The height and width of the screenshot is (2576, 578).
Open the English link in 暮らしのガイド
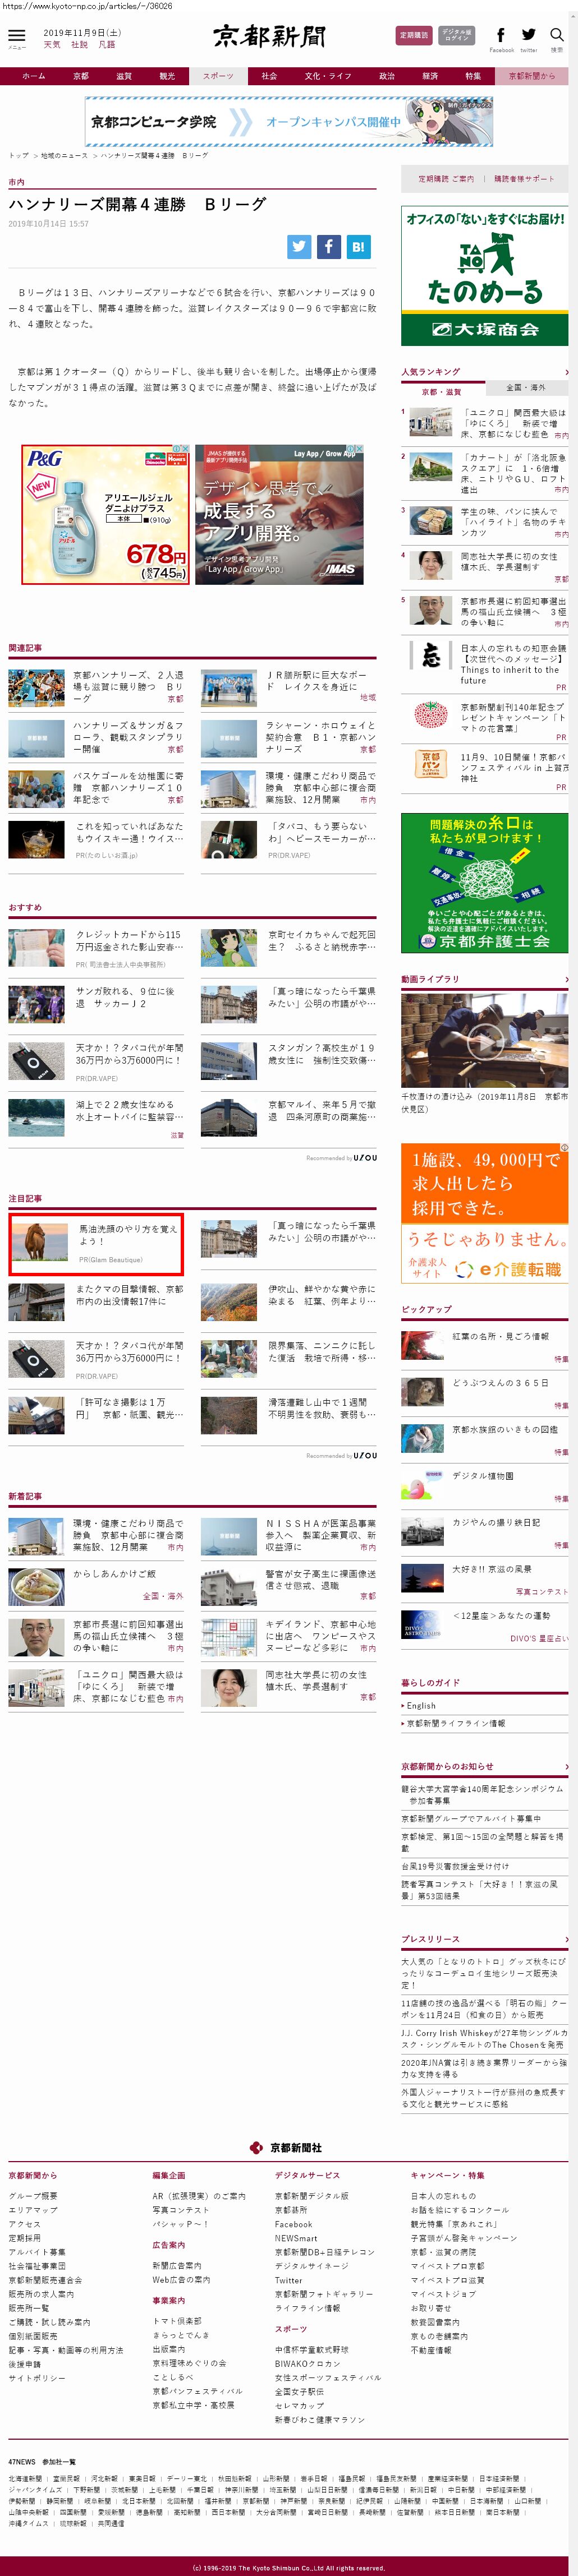[x=421, y=1705]
